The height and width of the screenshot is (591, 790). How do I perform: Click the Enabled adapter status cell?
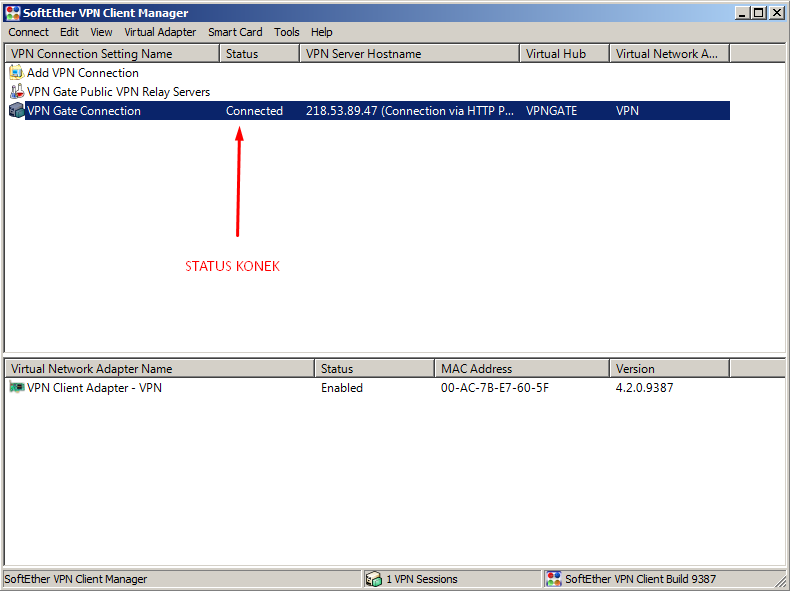tap(342, 387)
